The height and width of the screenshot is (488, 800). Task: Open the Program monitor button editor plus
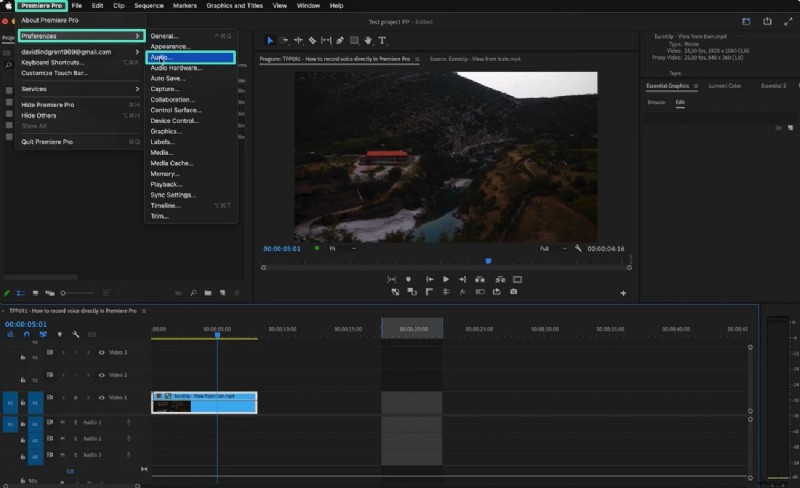(623, 293)
